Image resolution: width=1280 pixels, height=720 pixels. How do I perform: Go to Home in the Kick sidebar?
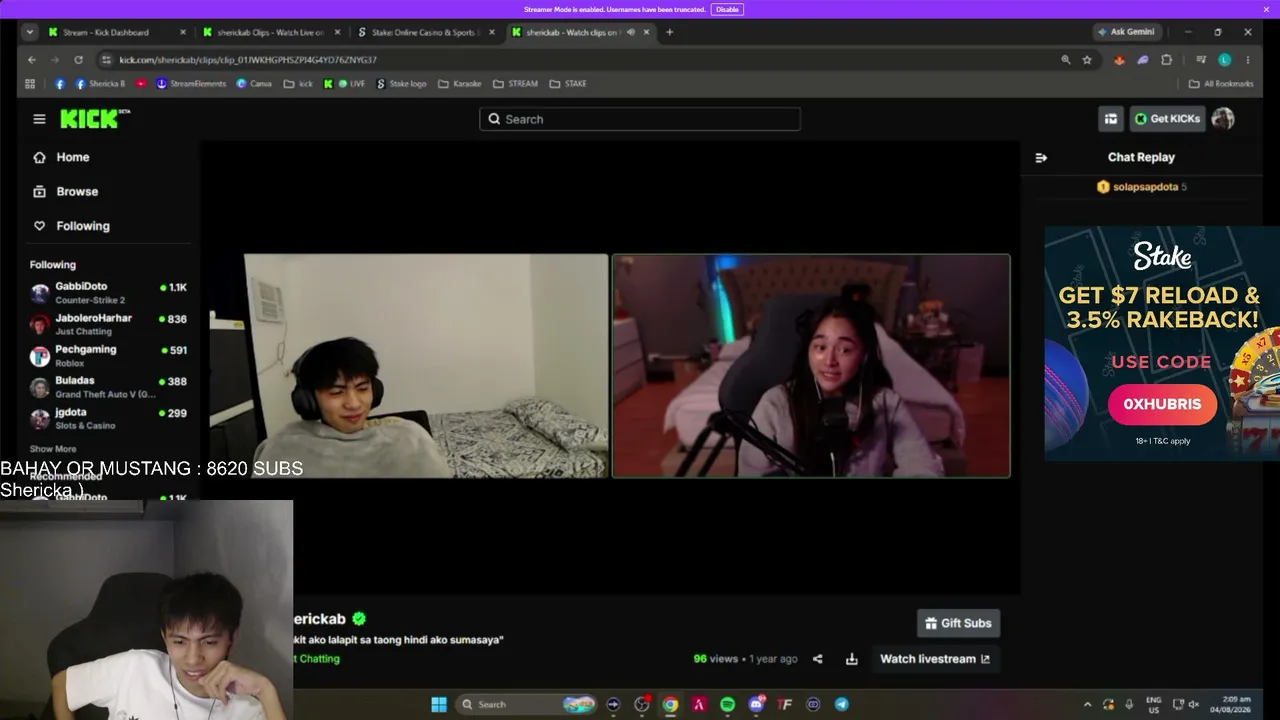click(63, 157)
